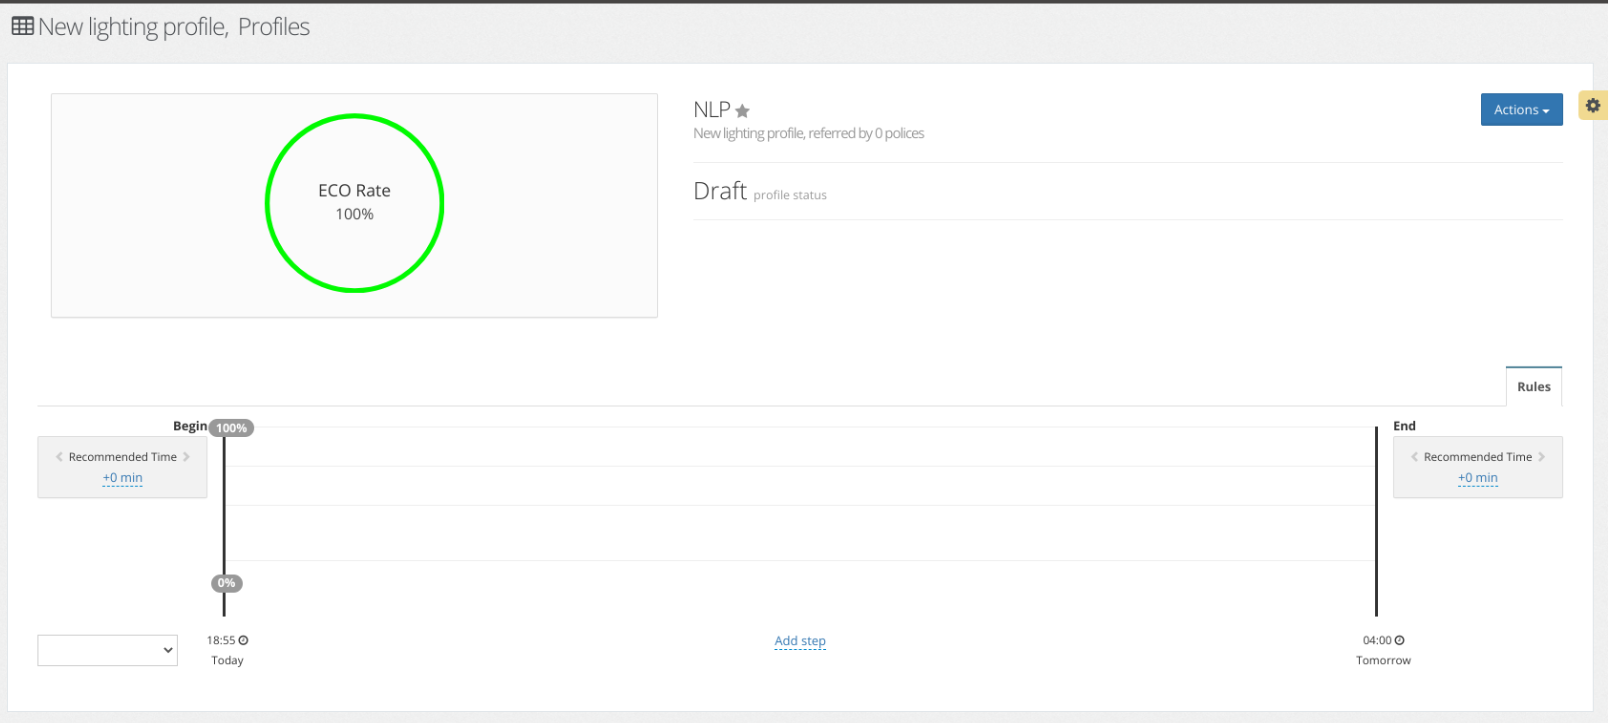Screen dimensions: 1609x723
Task: Open the Actions dropdown menu
Action: [x=1521, y=110]
